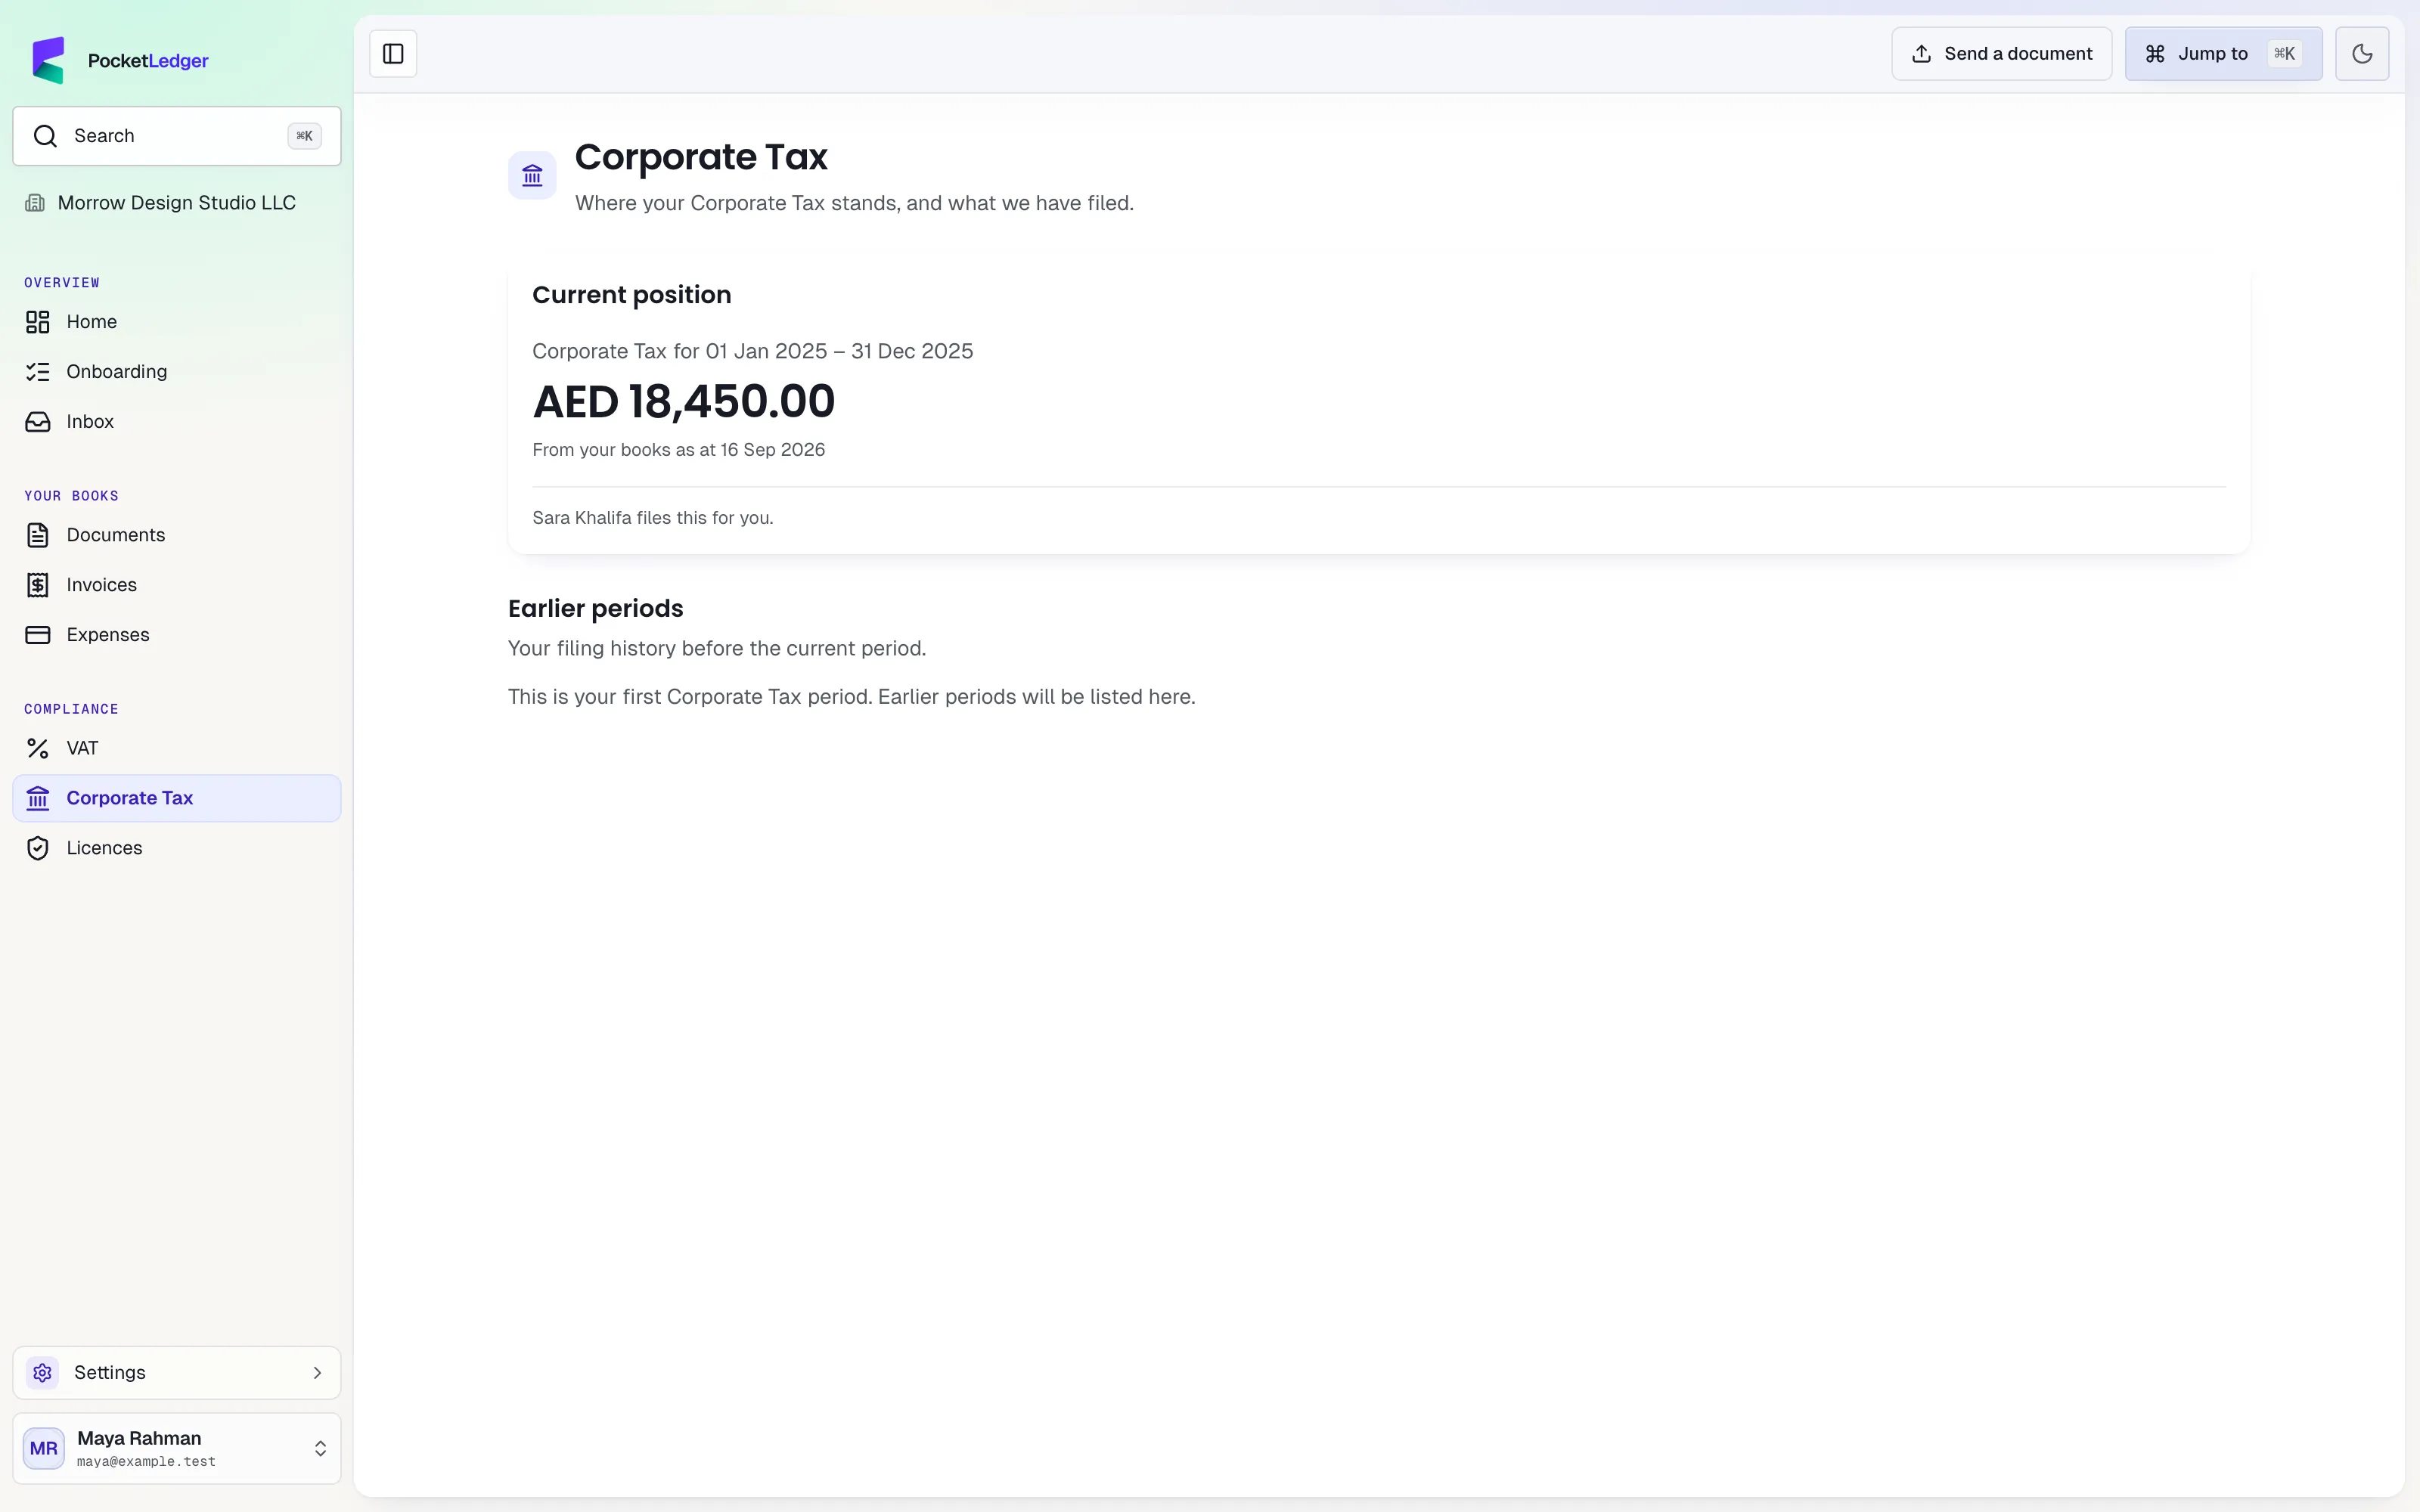Open the Jump to command button
This screenshot has width=2420, height=1512.
click(x=2223, y=54)
